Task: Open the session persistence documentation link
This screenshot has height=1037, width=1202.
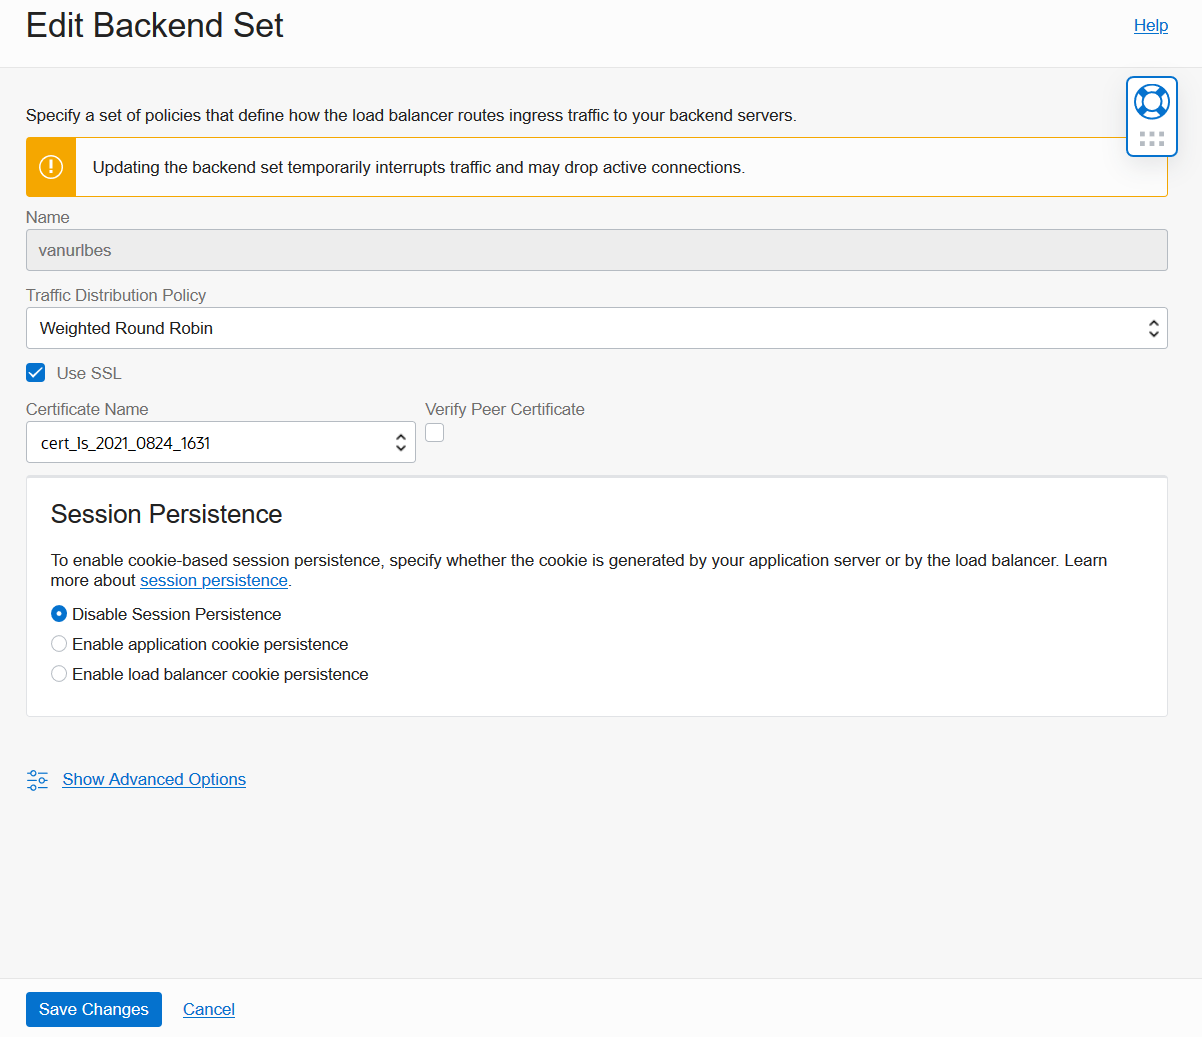Action: pyautogui.click(x=213, y=580)
